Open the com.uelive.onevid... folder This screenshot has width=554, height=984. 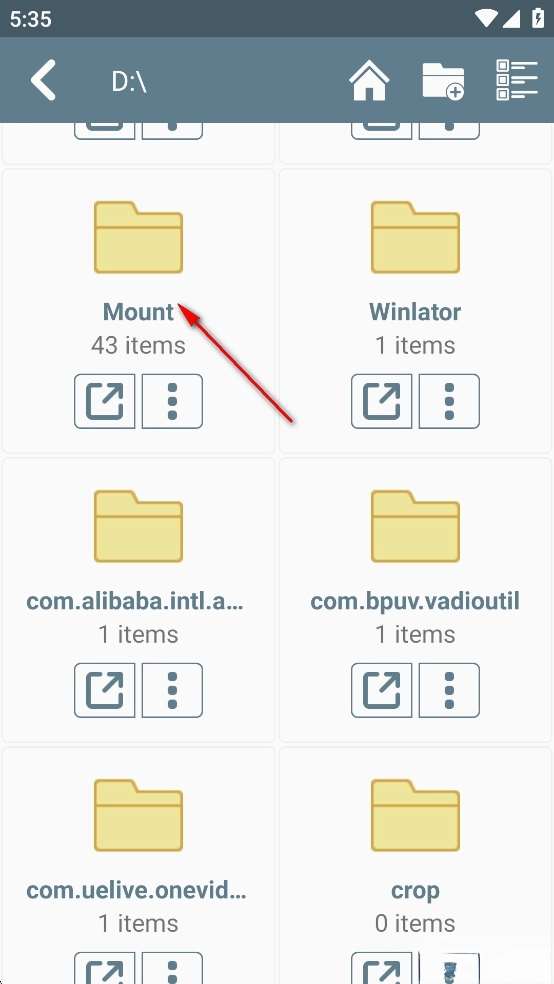click(x=138, y=815)
